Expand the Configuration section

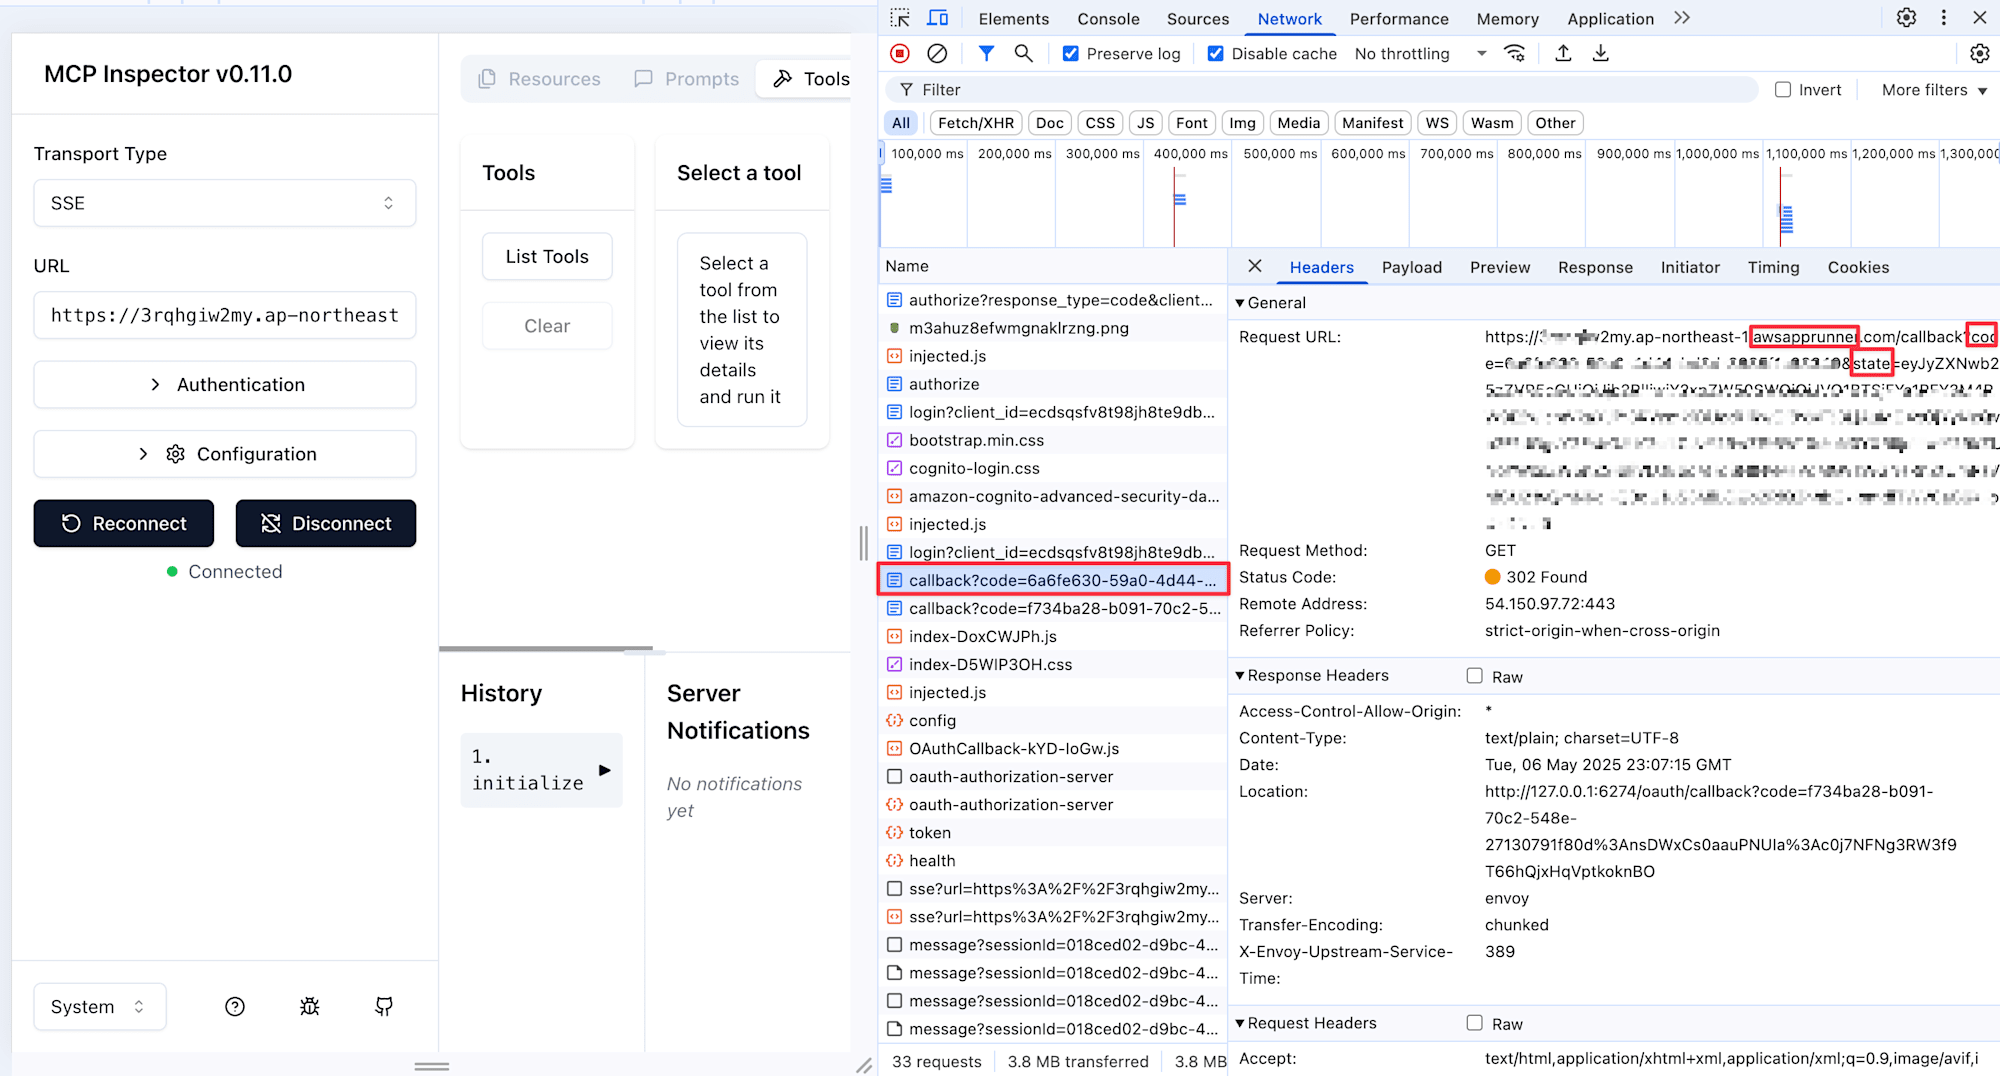pyautogui.click(x=225, y=454)
